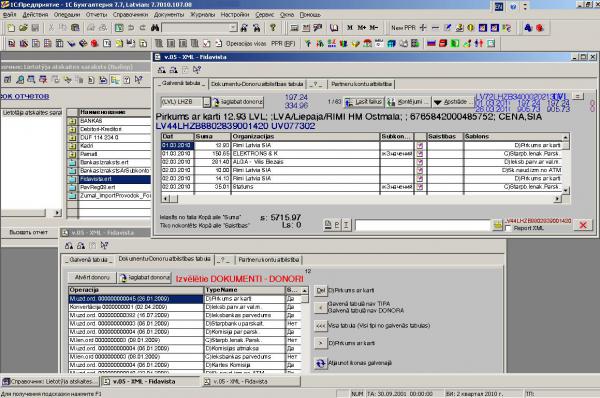Click the M- memory button
Image resolution: width=600 pixels, height=398 pixels.
tap(373, 28)
